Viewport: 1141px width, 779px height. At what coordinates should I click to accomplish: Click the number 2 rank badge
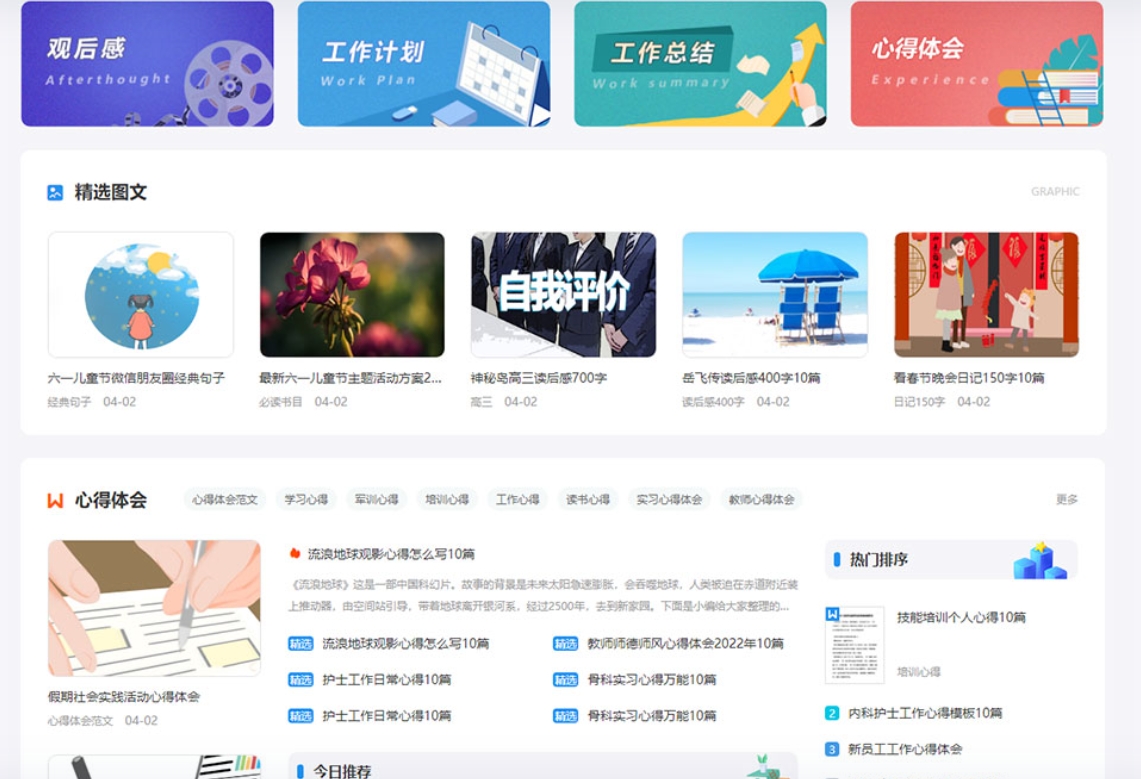click(x=832, y=713)
